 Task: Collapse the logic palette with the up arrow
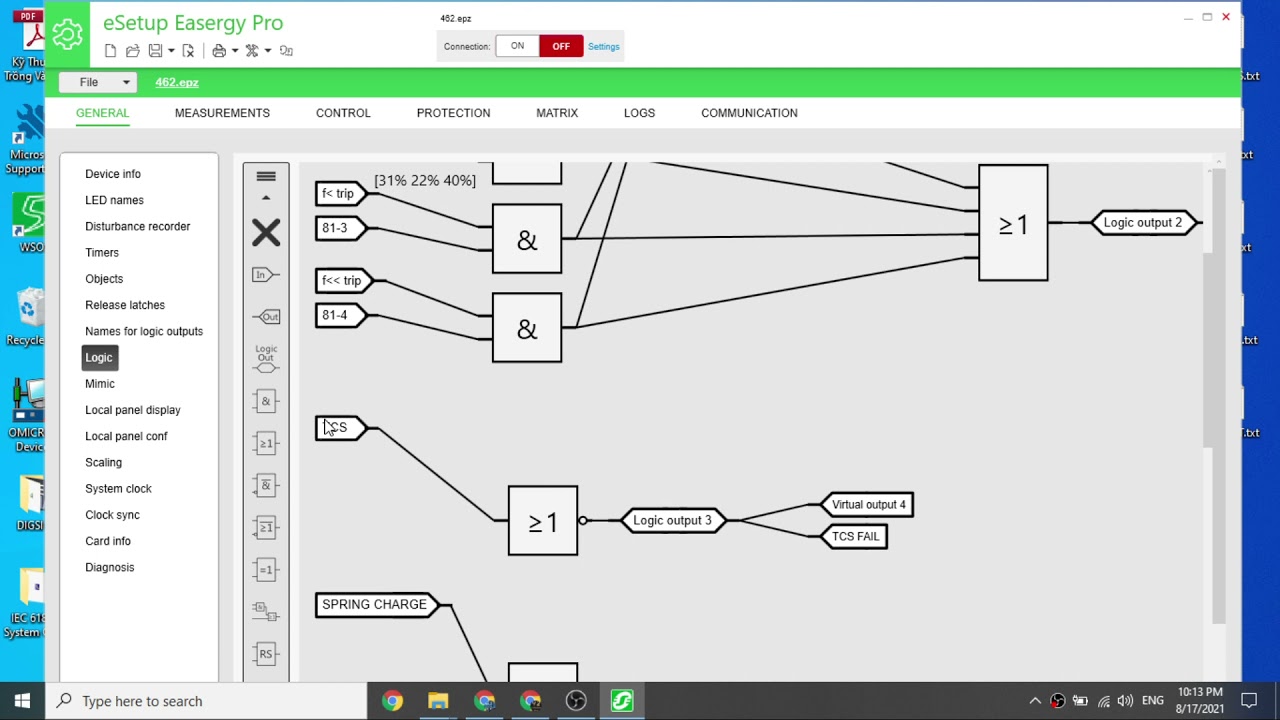coord(266,198)
